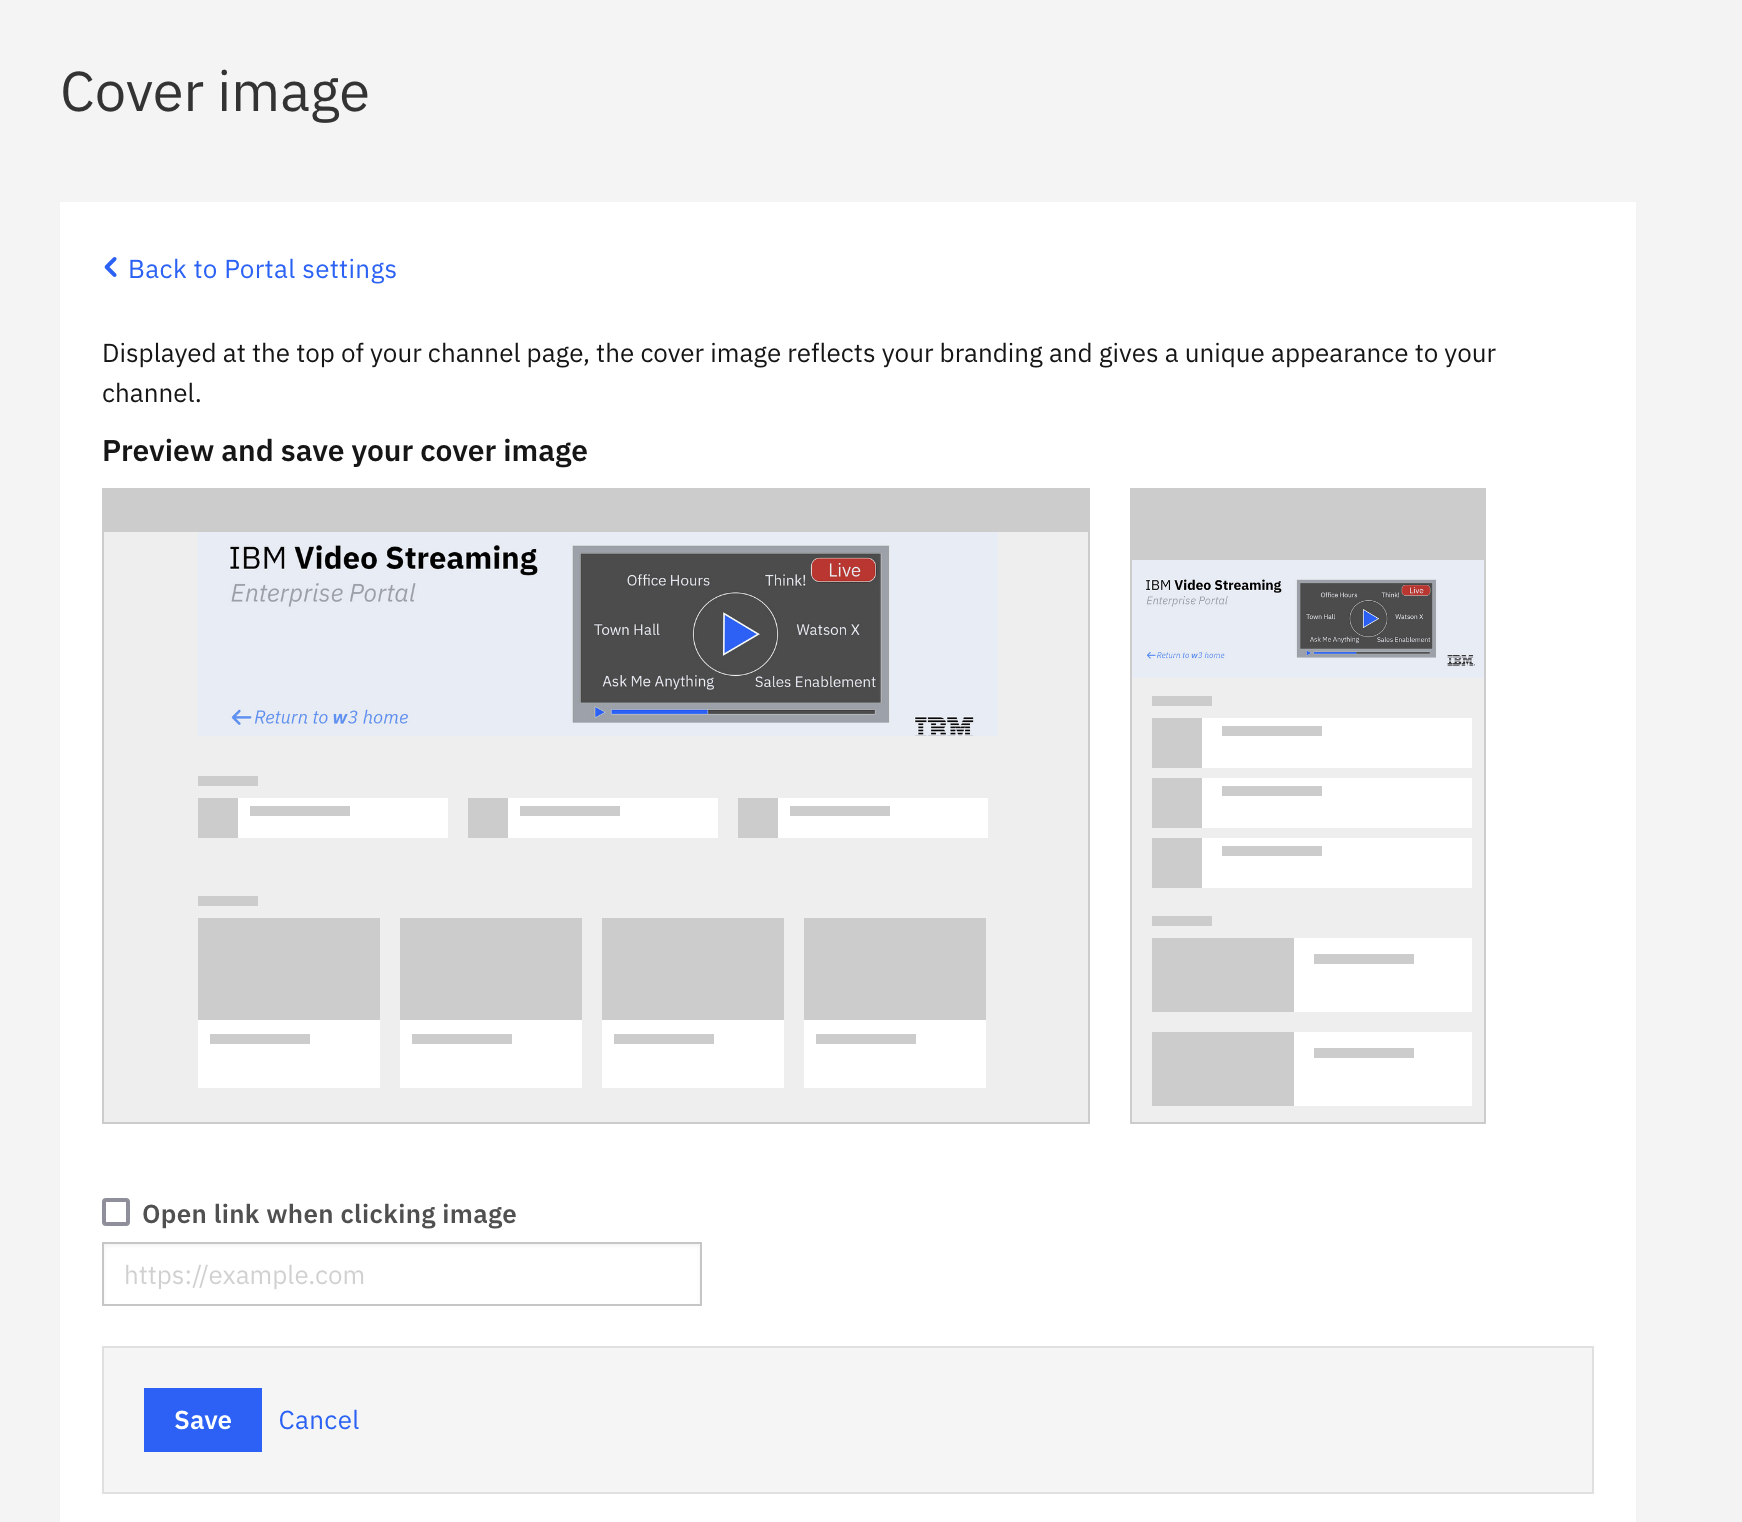Screen dimensions: 1742x1522
Task: Click the Enterprise Portal subtitle in desktop preview
Action: 323,594
